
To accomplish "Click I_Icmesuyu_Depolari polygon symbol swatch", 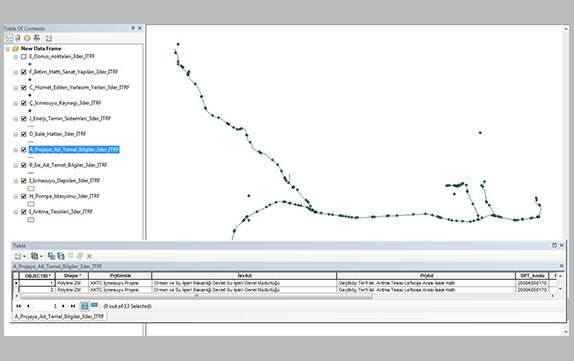I will [x=31, y=189].
